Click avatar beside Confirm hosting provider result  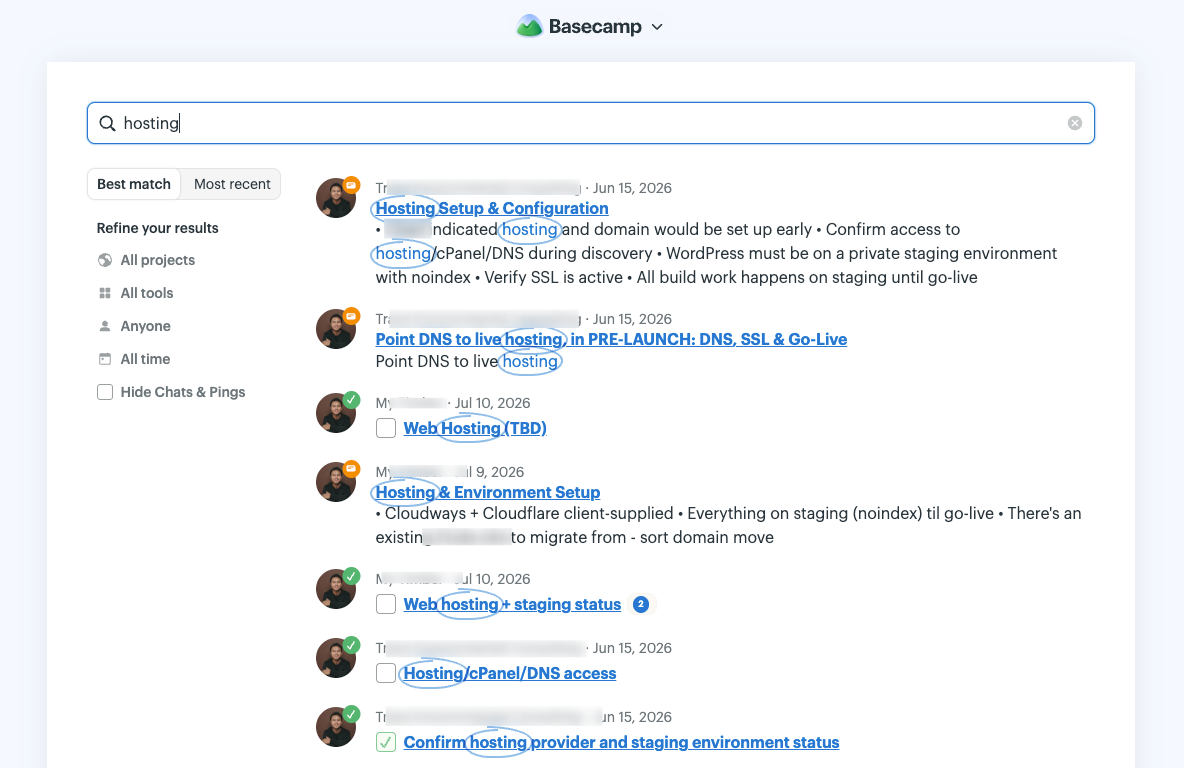click(336, 727)
